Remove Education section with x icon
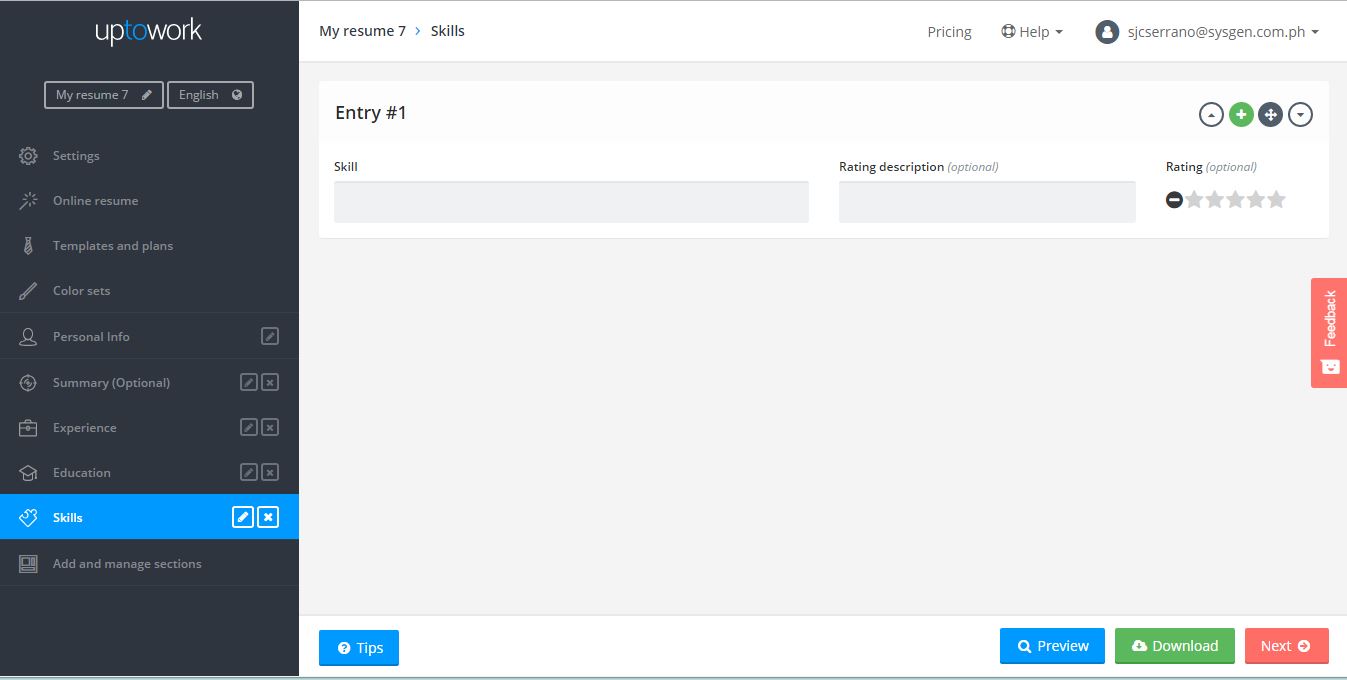The height and width of the screenshot is (680, 1347). tap(270, 472)
